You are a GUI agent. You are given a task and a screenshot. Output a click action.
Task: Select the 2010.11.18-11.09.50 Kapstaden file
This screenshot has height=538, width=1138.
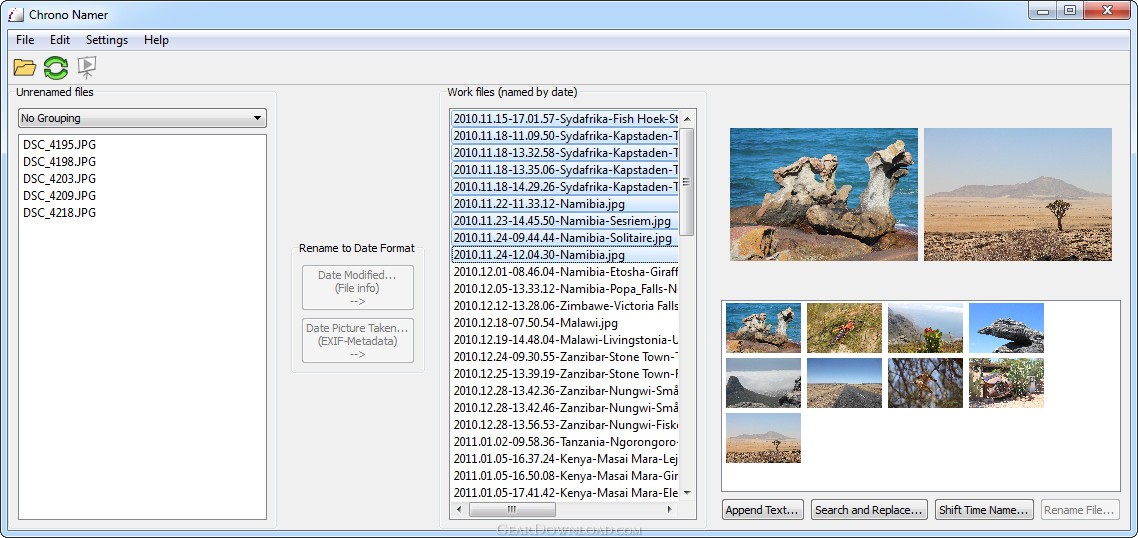565,135
